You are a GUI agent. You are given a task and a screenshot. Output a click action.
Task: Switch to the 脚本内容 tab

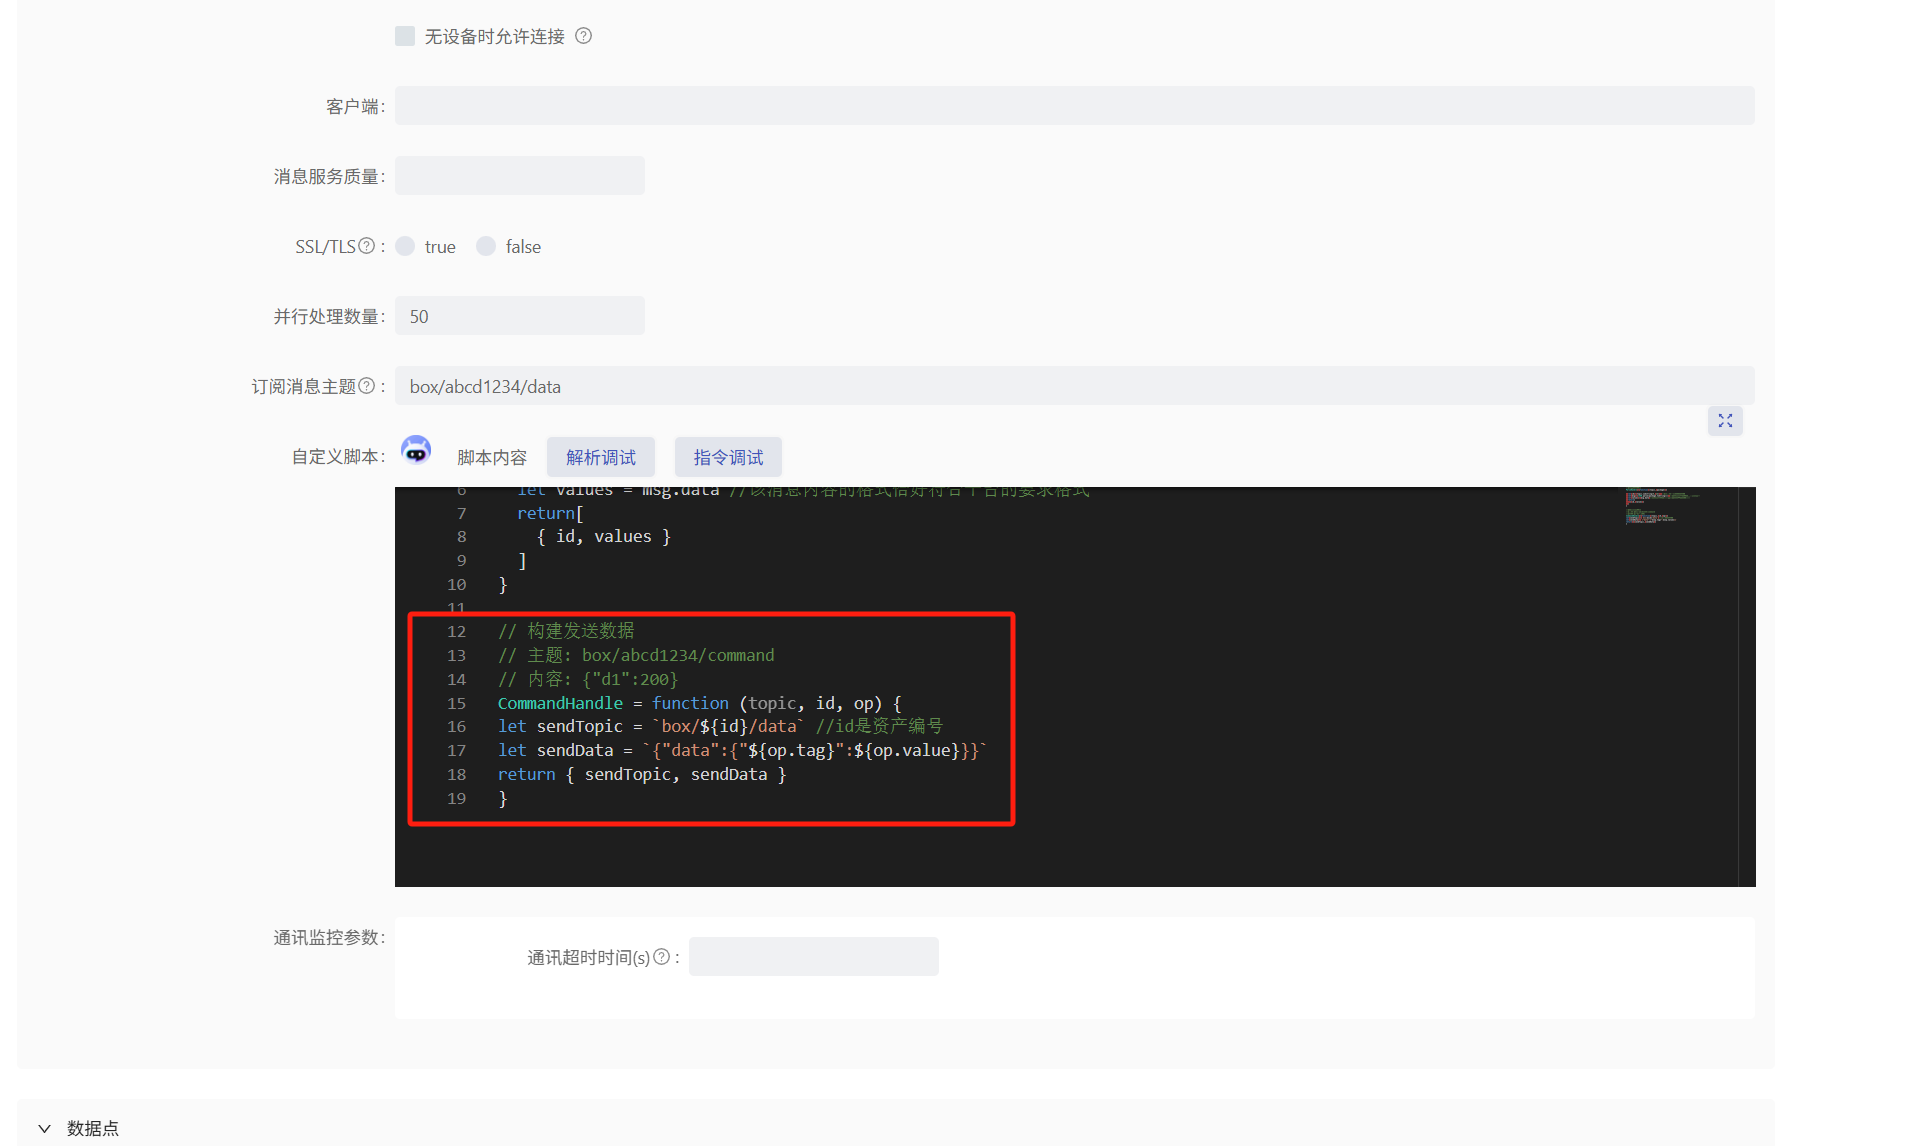(492, 457)
